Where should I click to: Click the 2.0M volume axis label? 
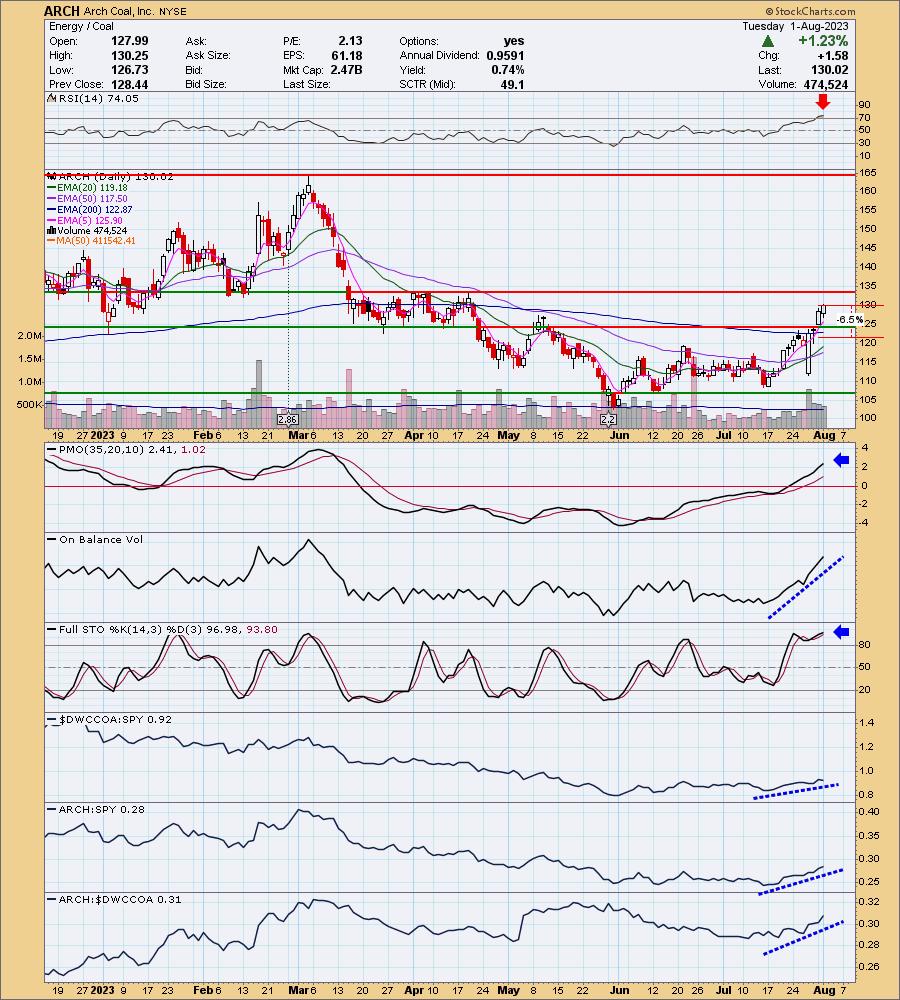[x=29, y=336]
